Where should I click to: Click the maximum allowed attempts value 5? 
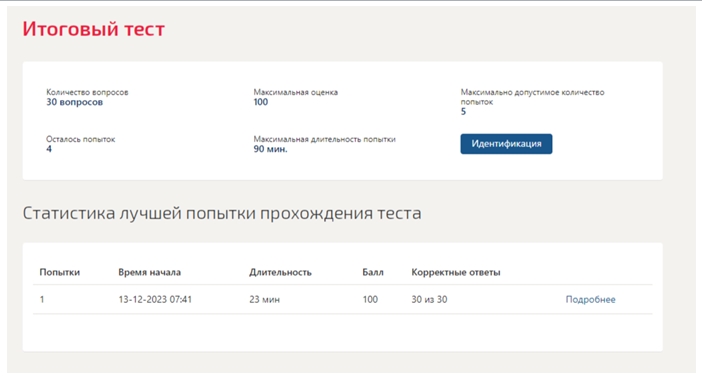[x=463, y=111]
